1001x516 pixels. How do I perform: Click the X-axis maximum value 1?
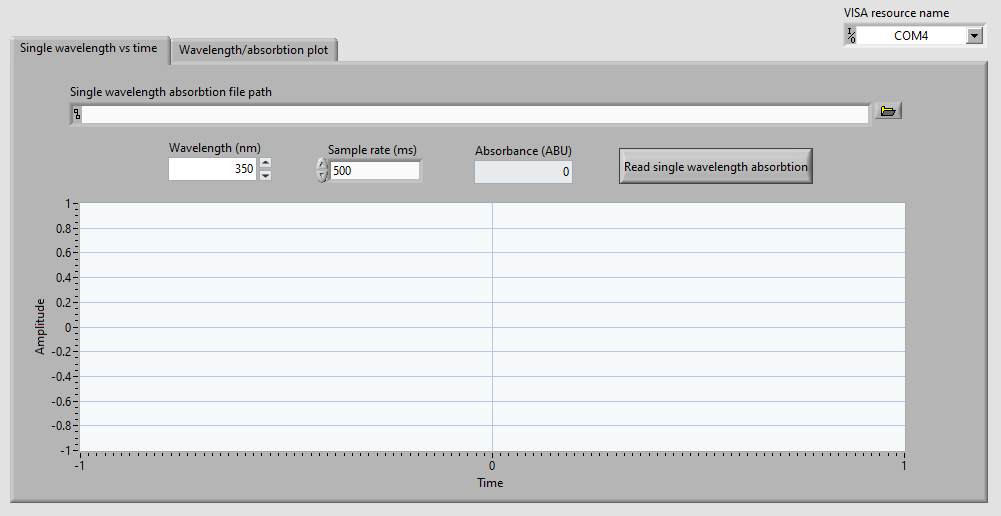click(904, 465)
